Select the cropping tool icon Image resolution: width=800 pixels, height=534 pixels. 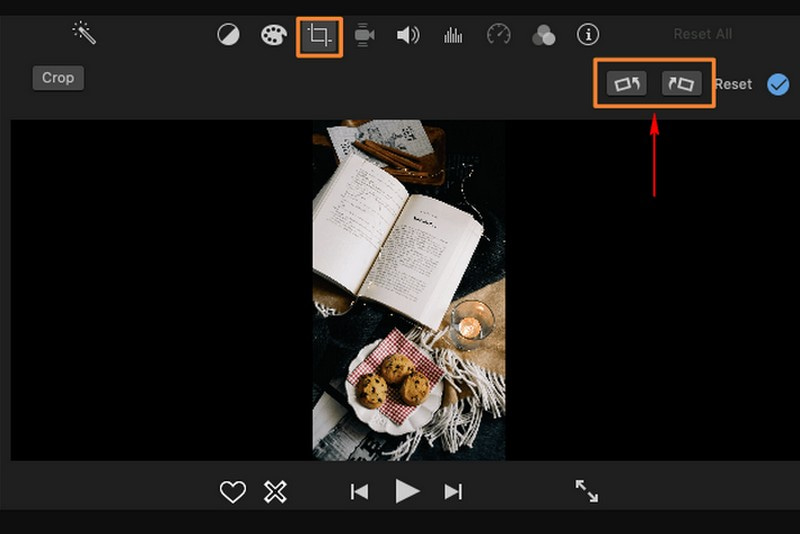pos(319,36)
